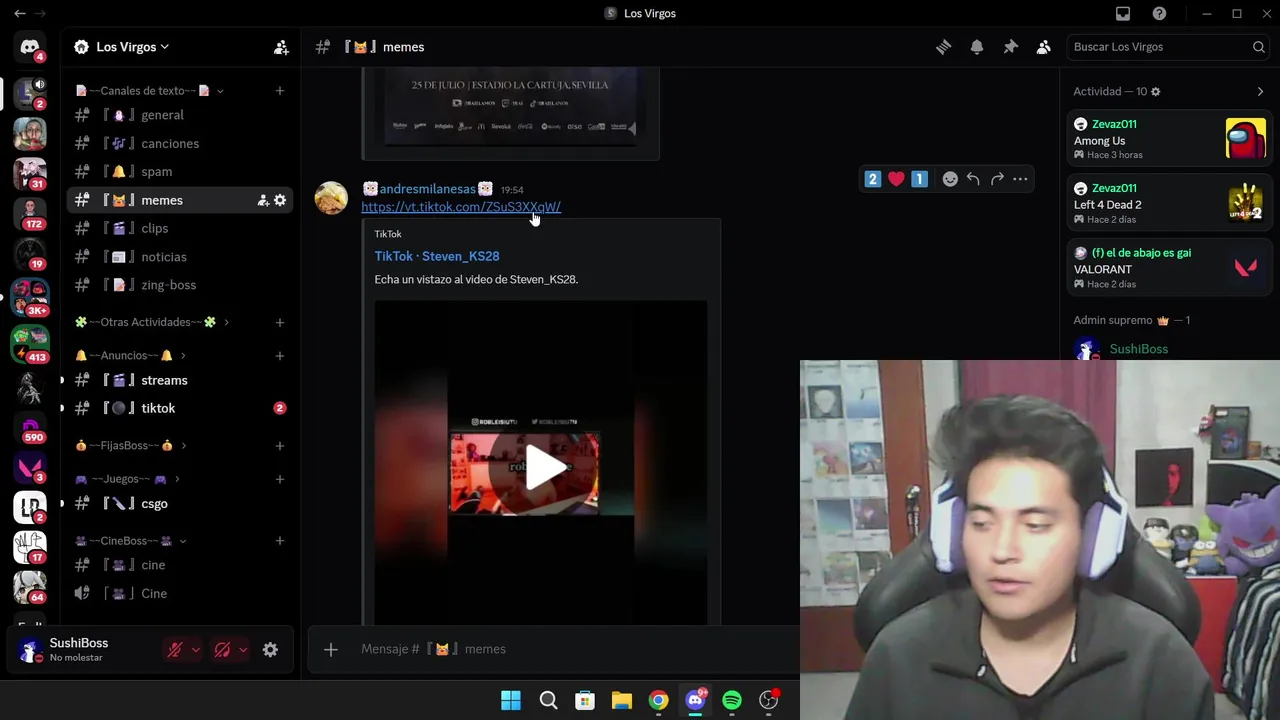Collapse the CineBoss category
This screenshot has width=1280, height=720.
click(131, 541)
